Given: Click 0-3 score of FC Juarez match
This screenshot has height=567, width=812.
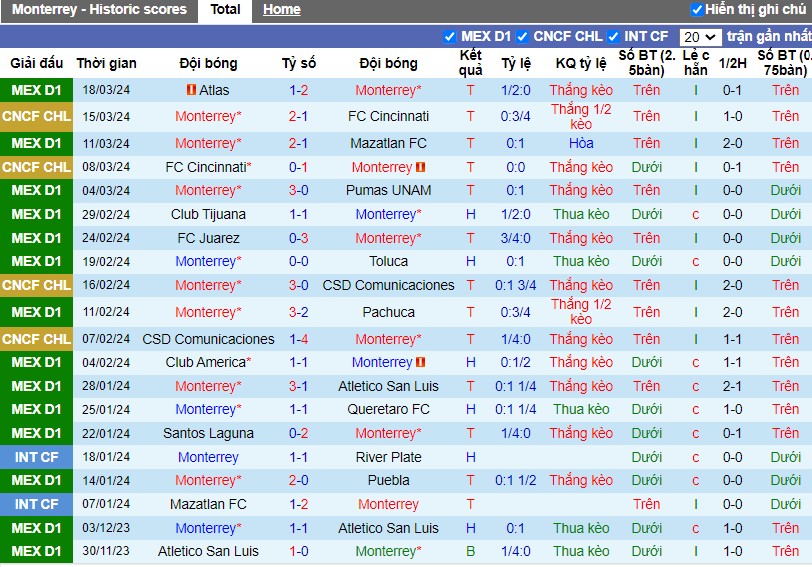Looking at the screenshot, I should coord(298,238).
